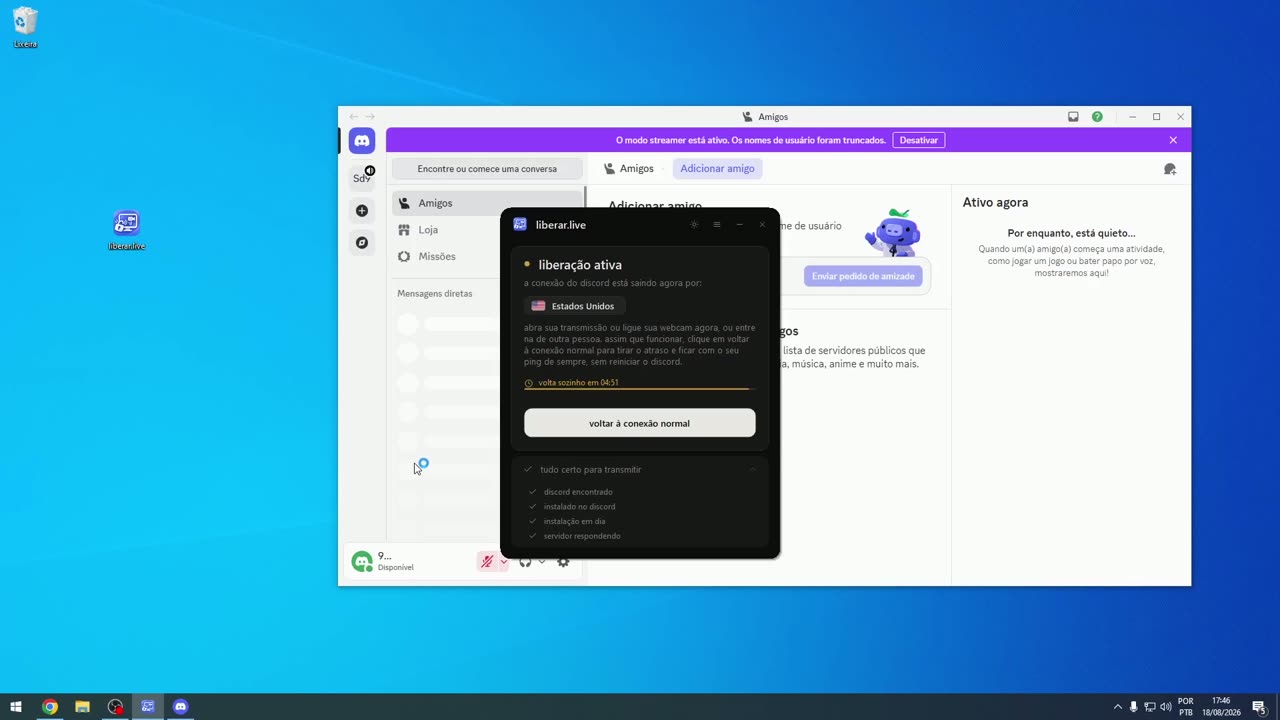The height and width of the screenshot is (720, 1280).
Task: Add a server with the plus icon
Action: pyautogui.click(x=362, y=211)
